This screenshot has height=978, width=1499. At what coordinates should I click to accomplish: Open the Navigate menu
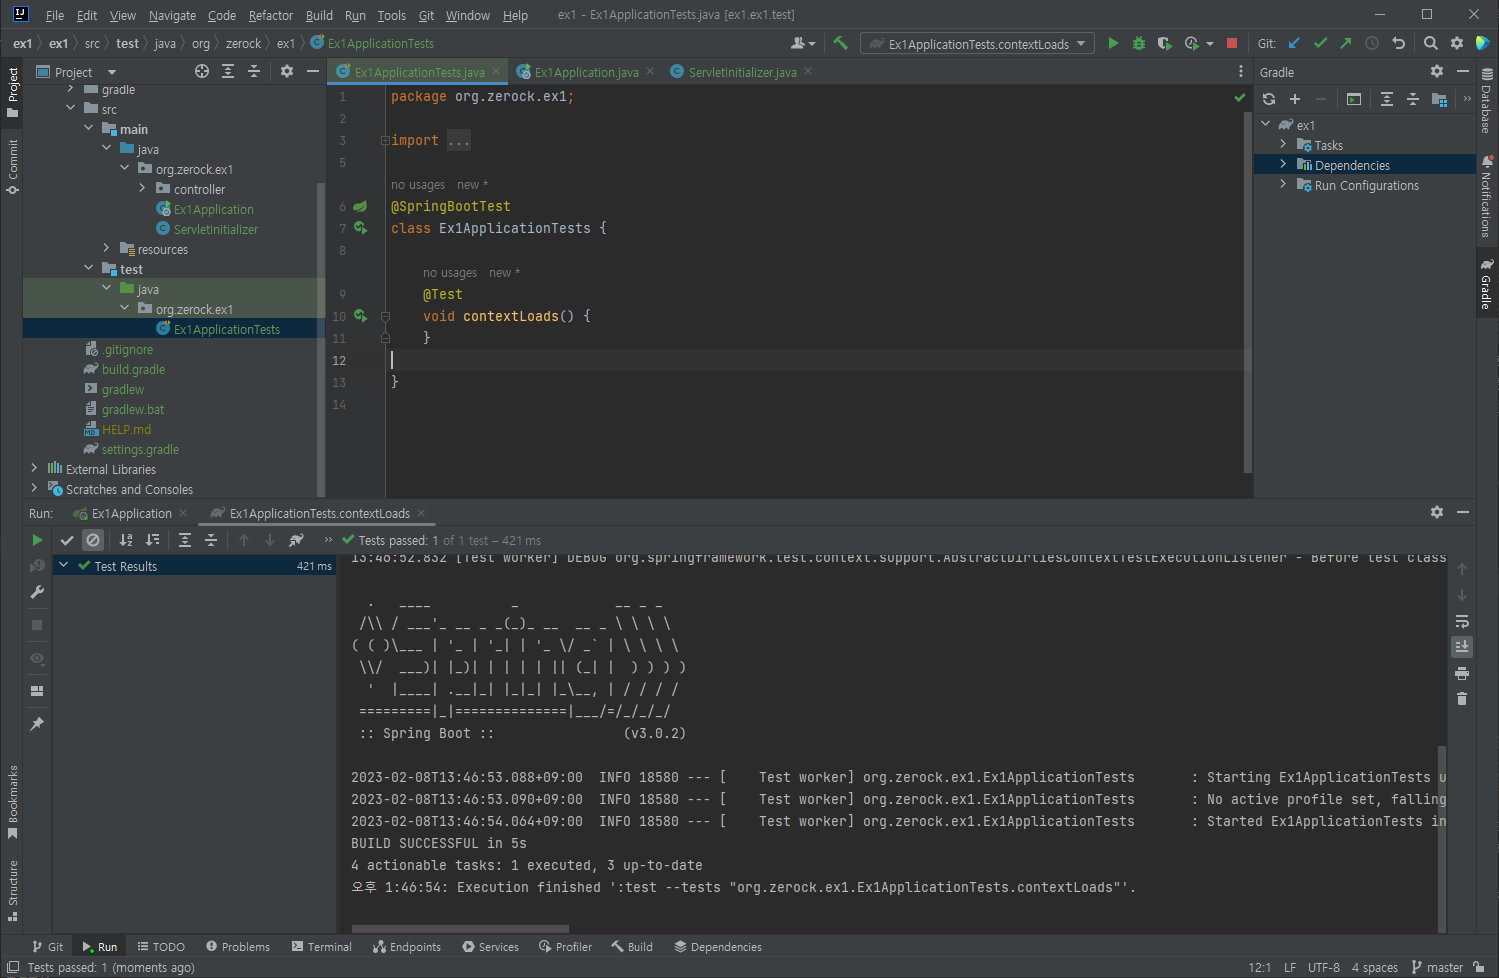(x=172, y=15)
